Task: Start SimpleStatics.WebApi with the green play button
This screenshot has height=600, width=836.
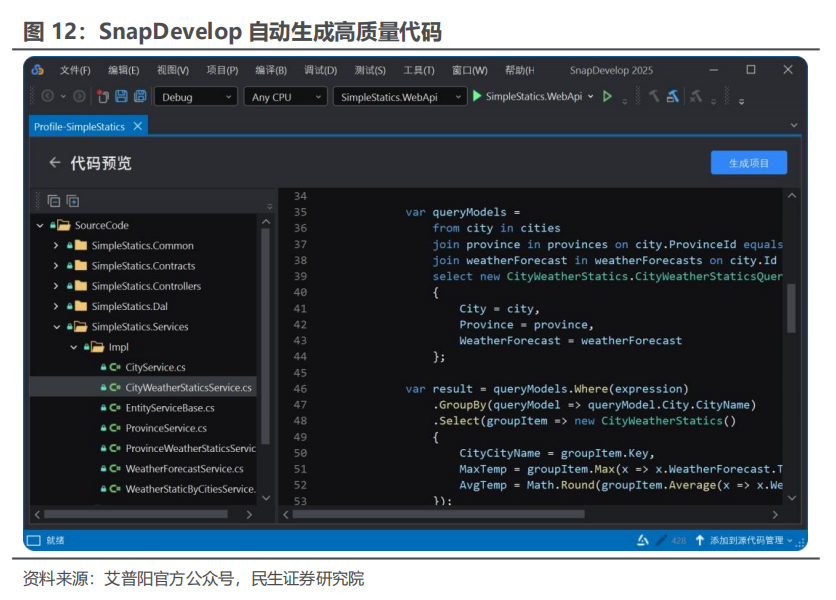Action: click(477, 96)
